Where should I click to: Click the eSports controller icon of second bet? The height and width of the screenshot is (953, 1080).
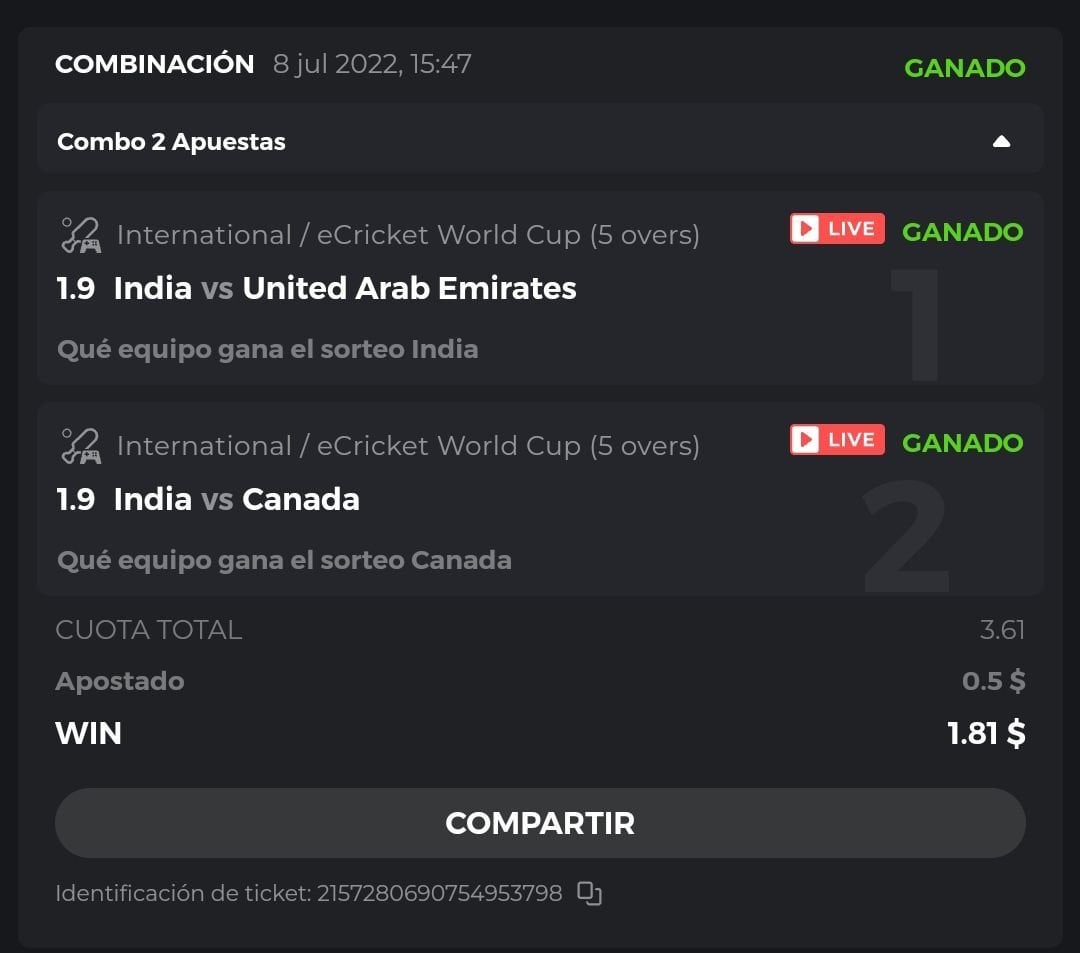coord(80,446)
